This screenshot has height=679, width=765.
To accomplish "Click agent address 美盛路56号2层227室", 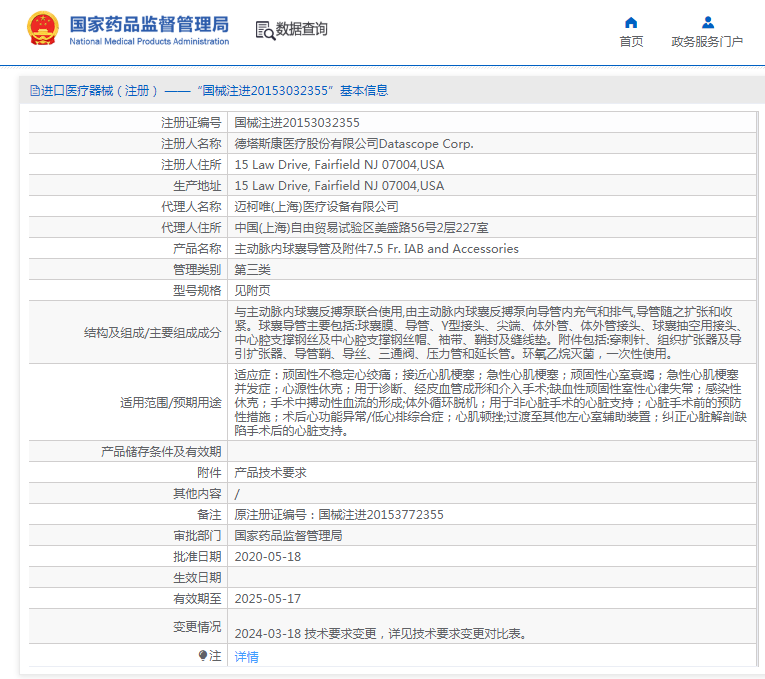I will pos(362,227).
